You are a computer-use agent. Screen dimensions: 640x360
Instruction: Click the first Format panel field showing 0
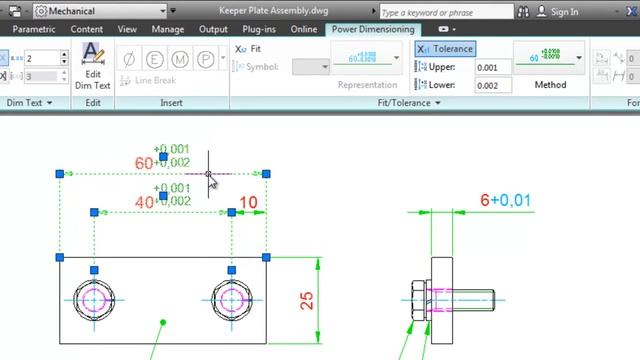[633, 58]
